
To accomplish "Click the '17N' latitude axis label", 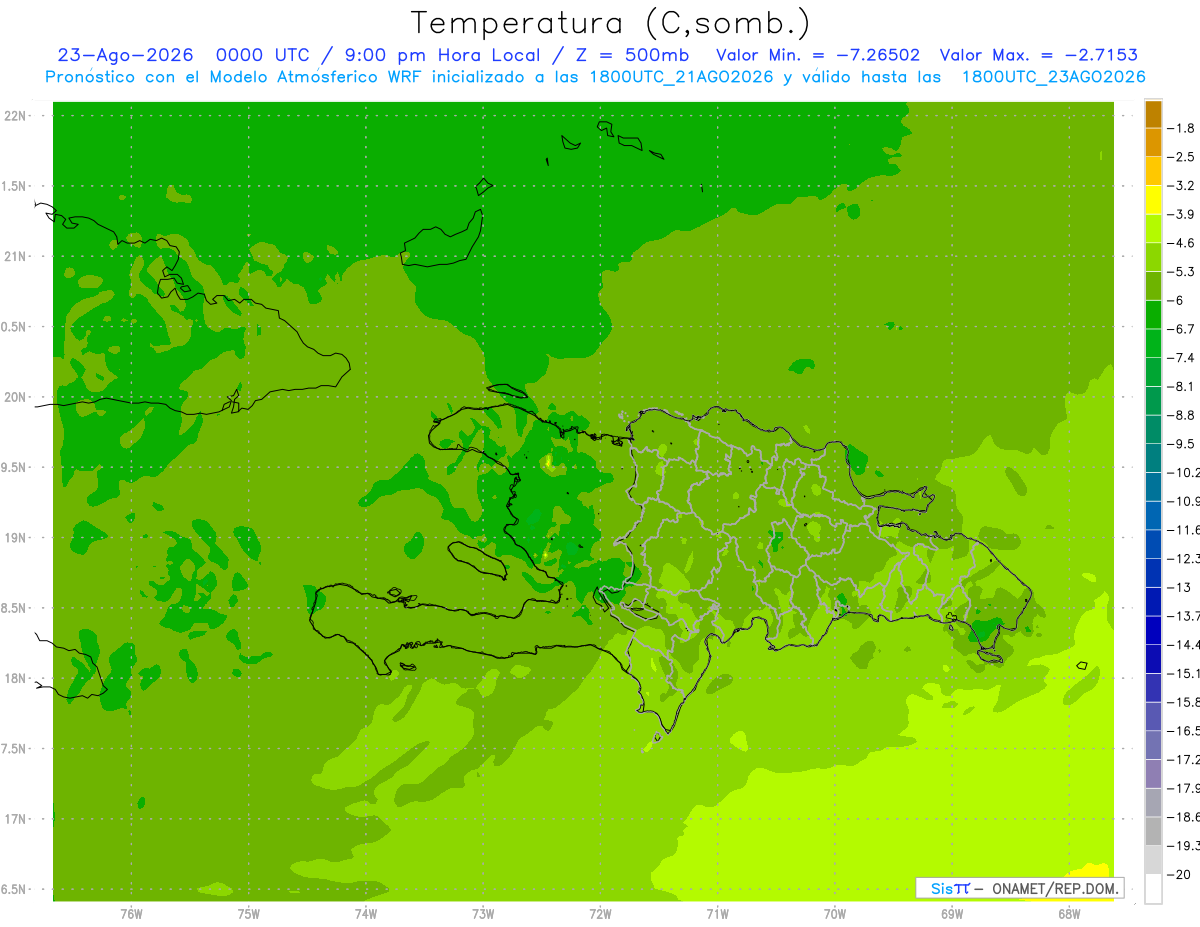I will (16, 820).
